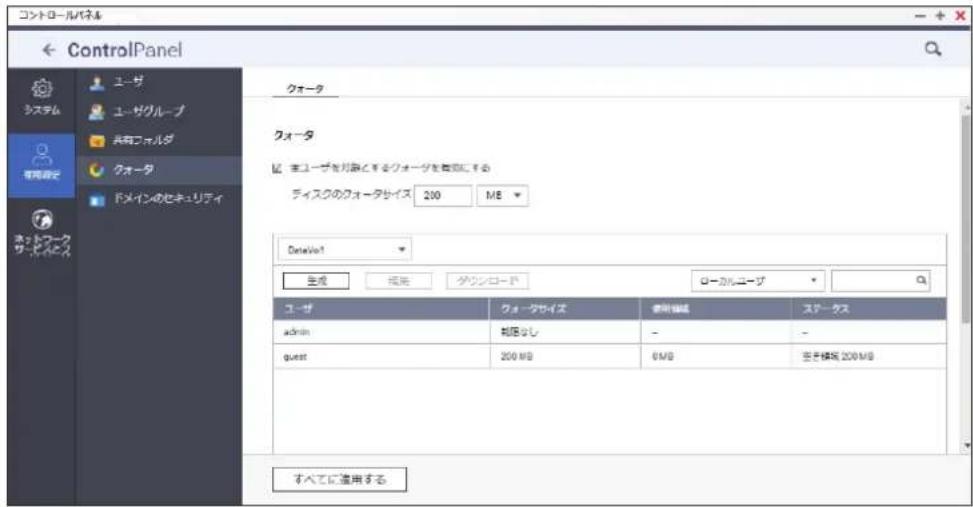973x507 pixels.
Task: Click the 生成 button
Action: pos(316,281)
